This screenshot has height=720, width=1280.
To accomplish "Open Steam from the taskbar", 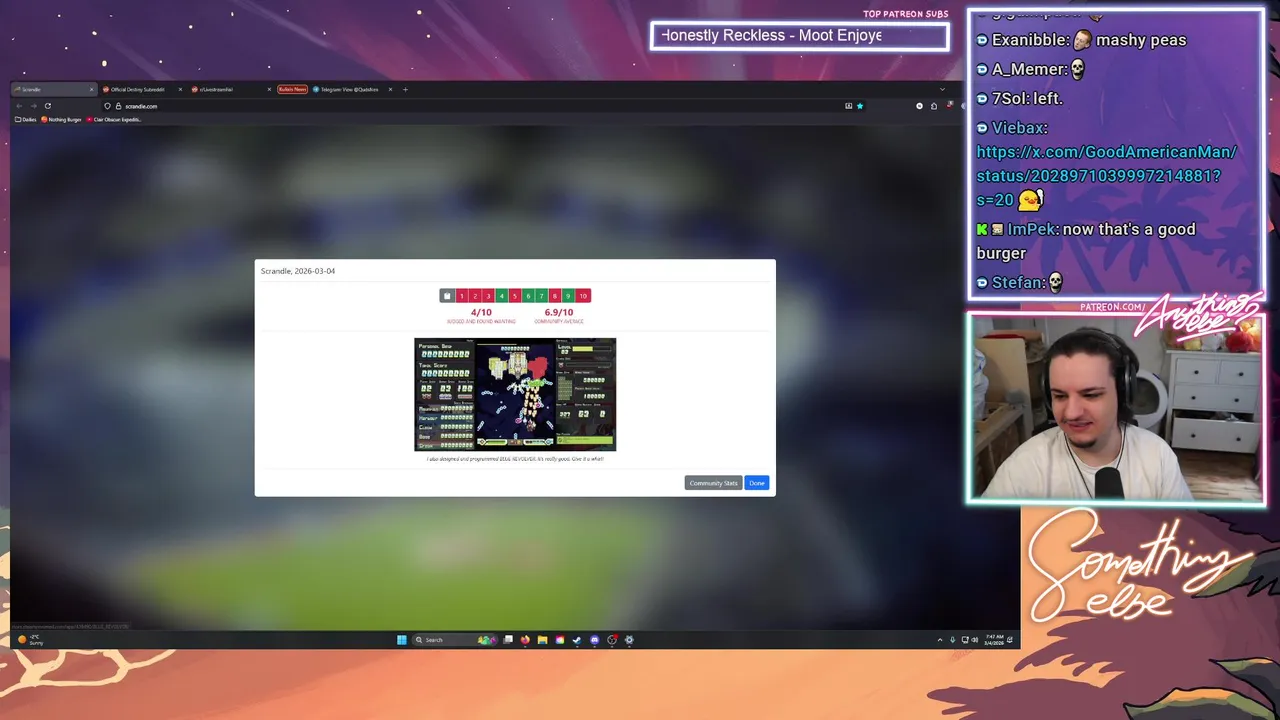I will point(577,640).
